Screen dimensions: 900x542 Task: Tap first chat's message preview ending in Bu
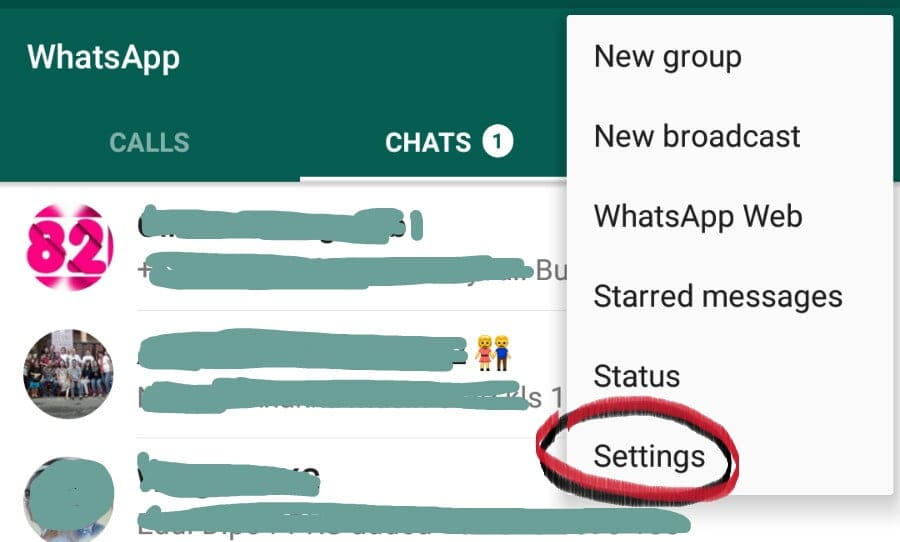[x=352, y=270]
